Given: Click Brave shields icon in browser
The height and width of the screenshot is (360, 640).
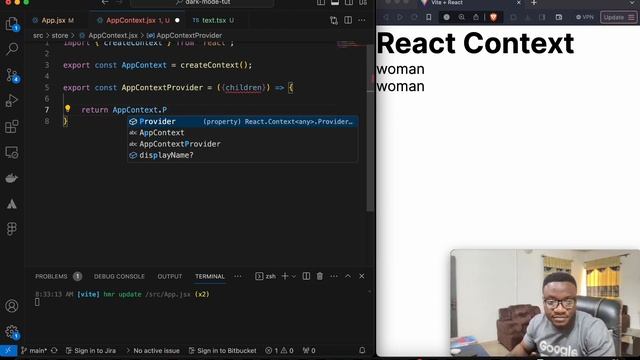Looking at the screenshot, I should coord(493,17).
